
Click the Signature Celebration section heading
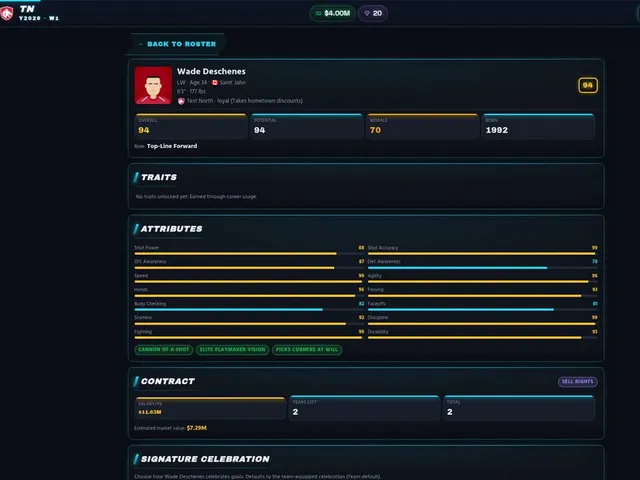pyautogui.click(x=205, y=459)
